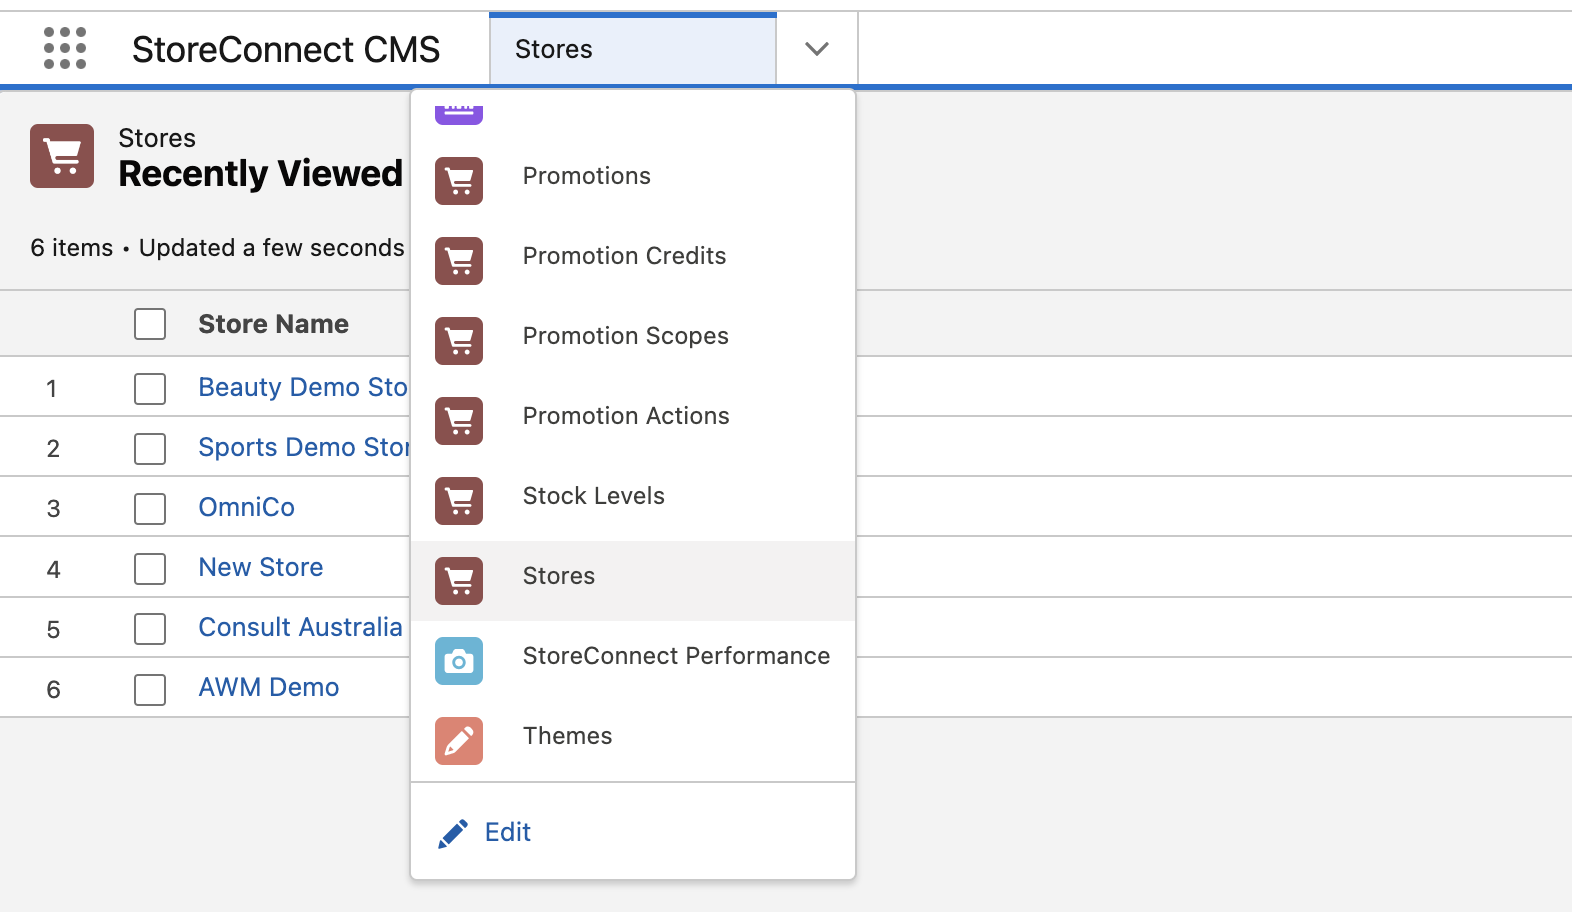Open StoreConnect Performance menu item
1572x912 pixels.
click(x=633, y=661)
